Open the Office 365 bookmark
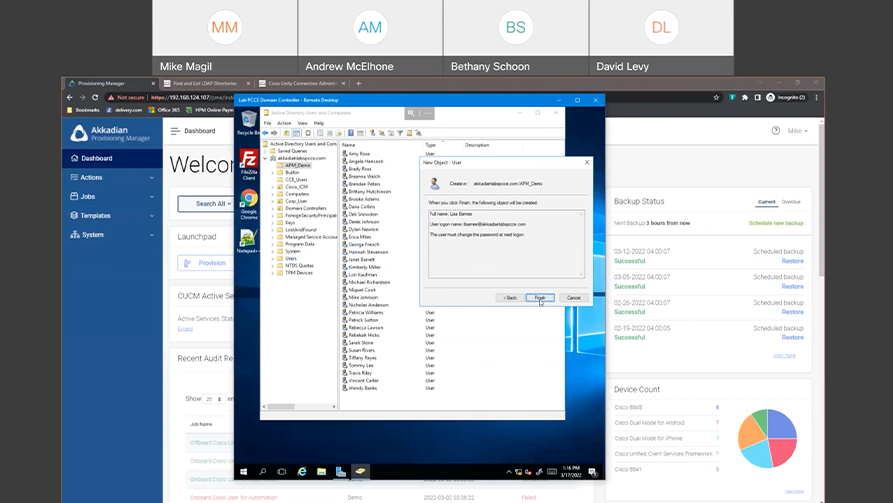The height and width of the screenshot is (503, 893). click(164, 110)
